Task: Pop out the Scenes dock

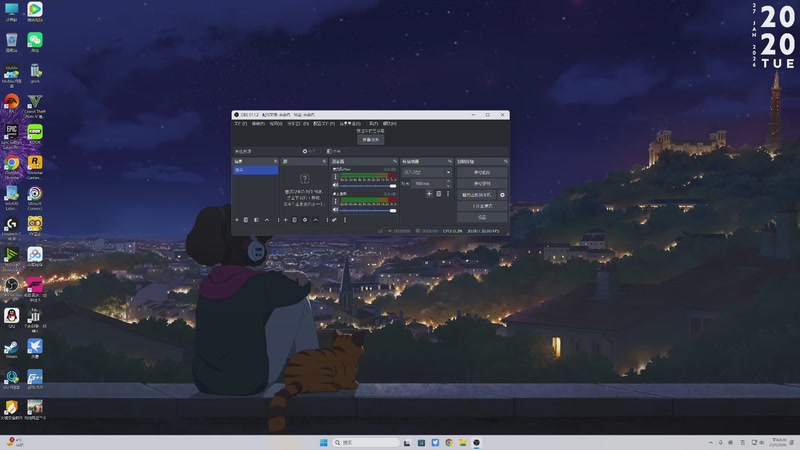Action: [276, 161]
